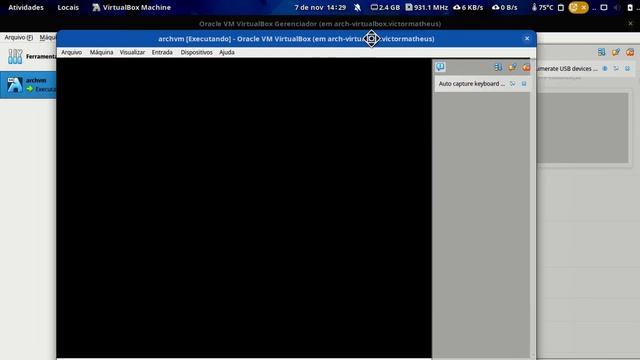Click list-view icon in Gerenciador toolbar
The image size is (640, 360).
point(602,52)
